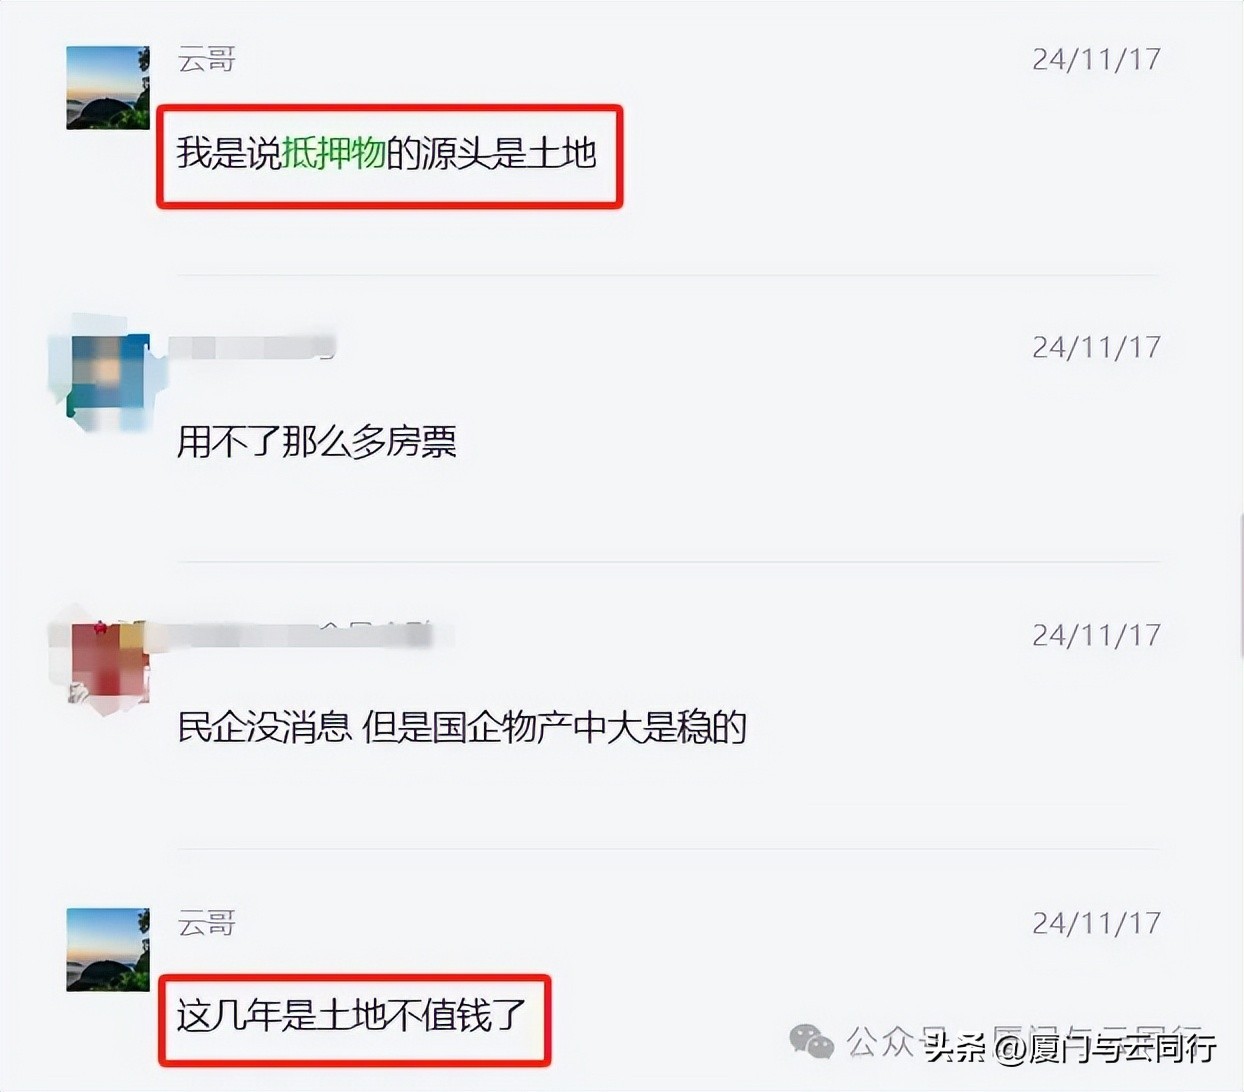Select the first 云哥 username label
The image size is (1244, 1092).
[x=207, y=60]
